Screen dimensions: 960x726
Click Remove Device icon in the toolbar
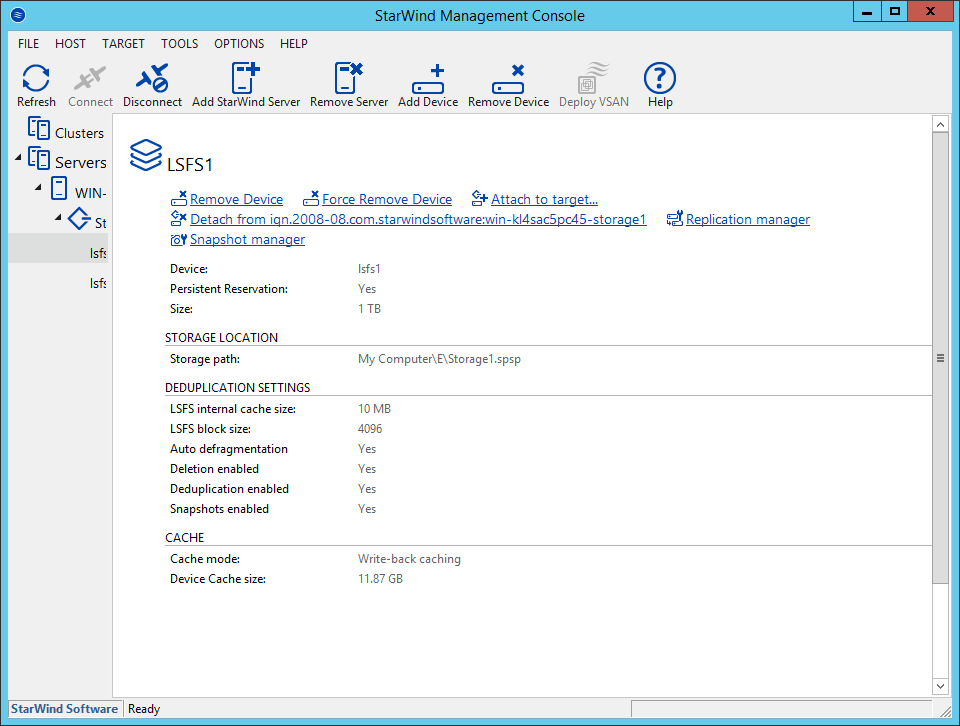[508, 78]
